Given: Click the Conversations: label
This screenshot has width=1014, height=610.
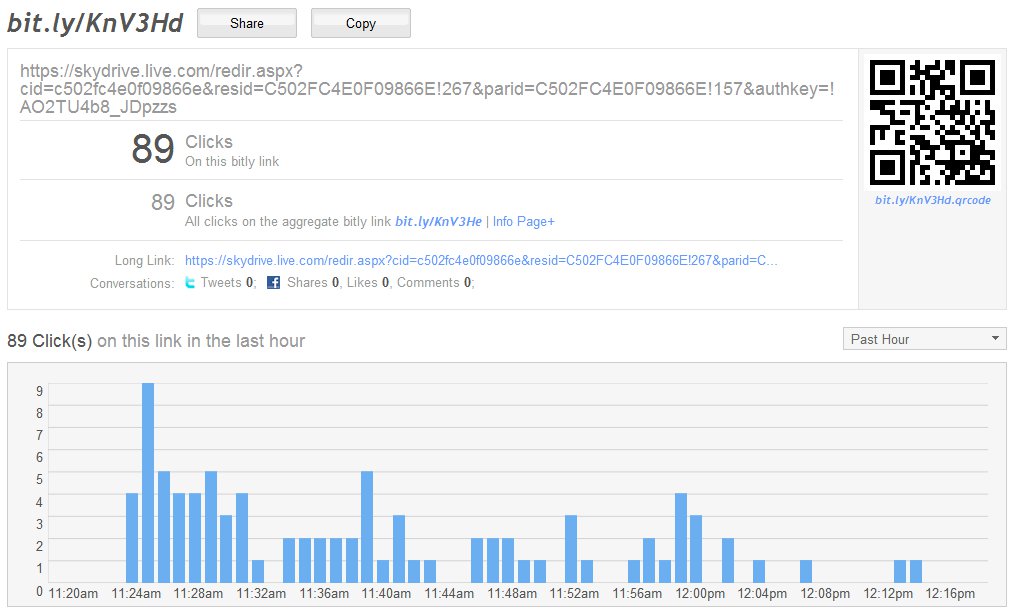Looking at the screenshot, I should pyautogui.click(x=132, y=283).
